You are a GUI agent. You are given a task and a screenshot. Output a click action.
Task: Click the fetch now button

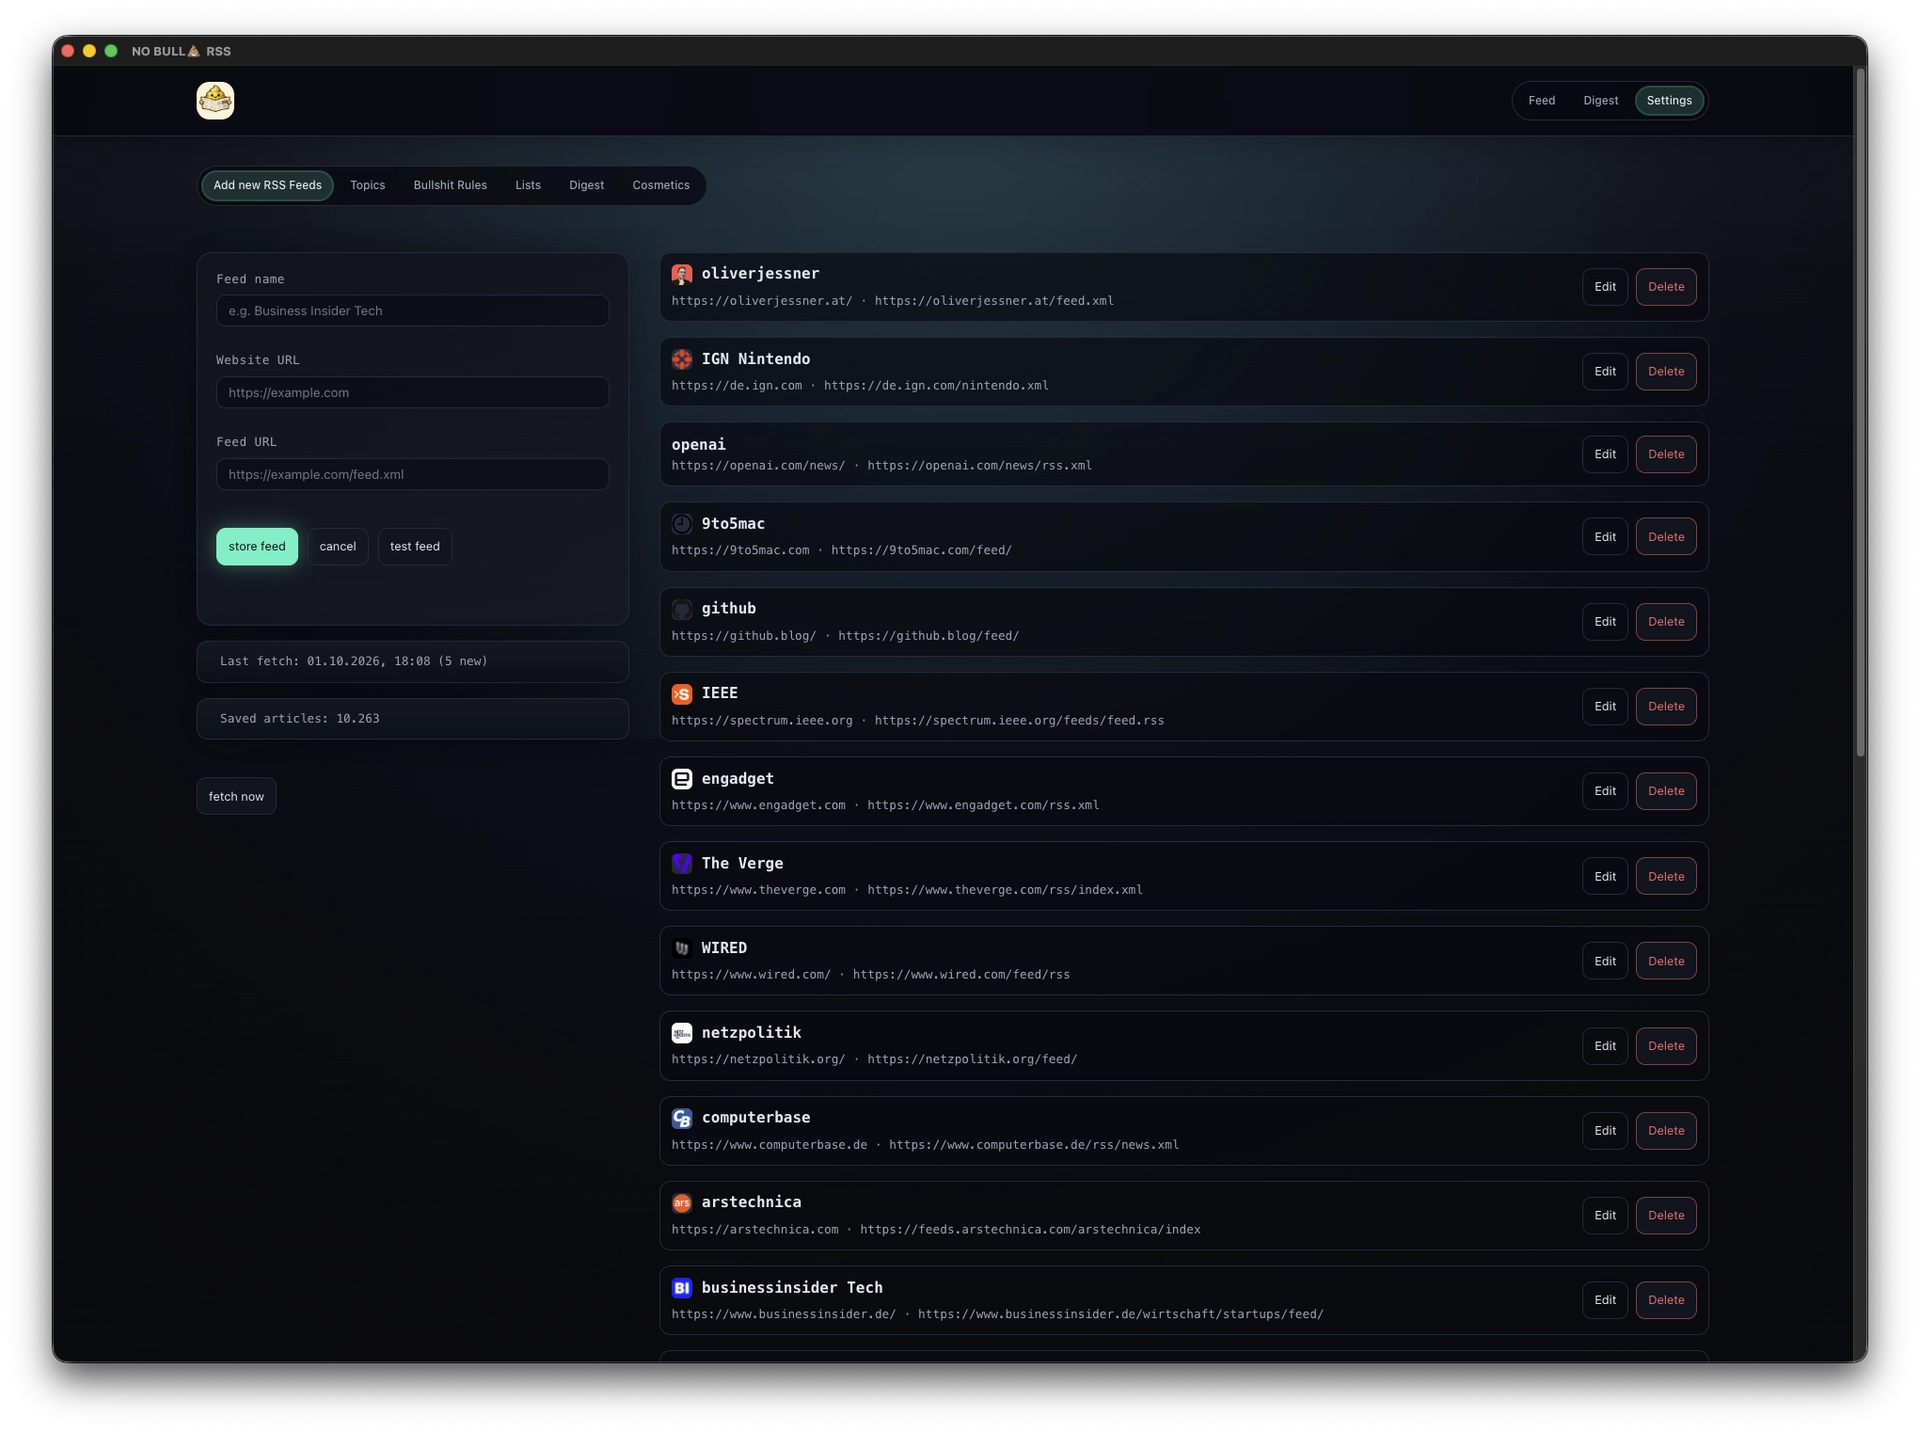coord(236,796)
